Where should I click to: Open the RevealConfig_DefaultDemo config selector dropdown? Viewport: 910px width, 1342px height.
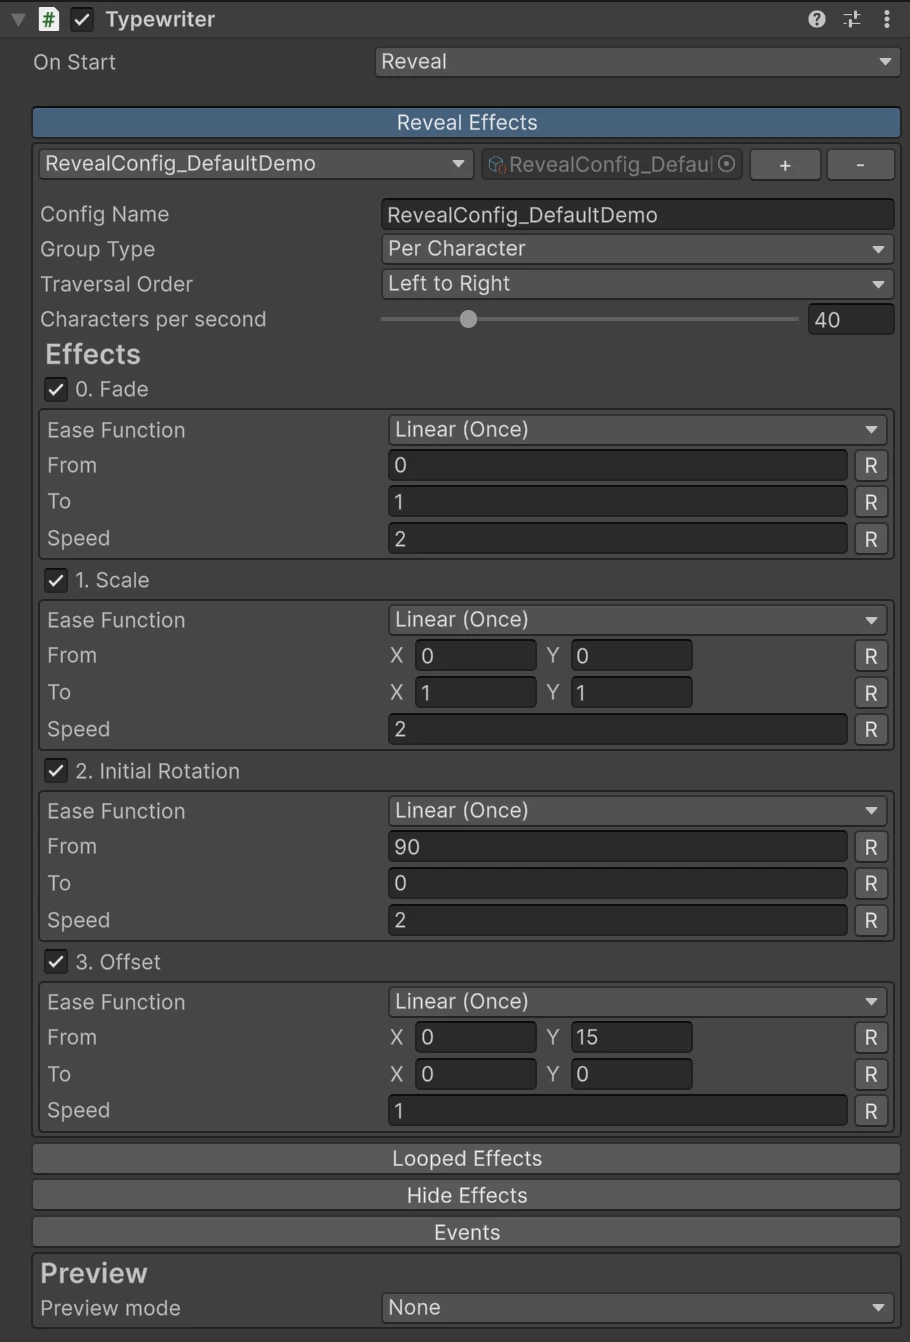click(x=256, y=164)
